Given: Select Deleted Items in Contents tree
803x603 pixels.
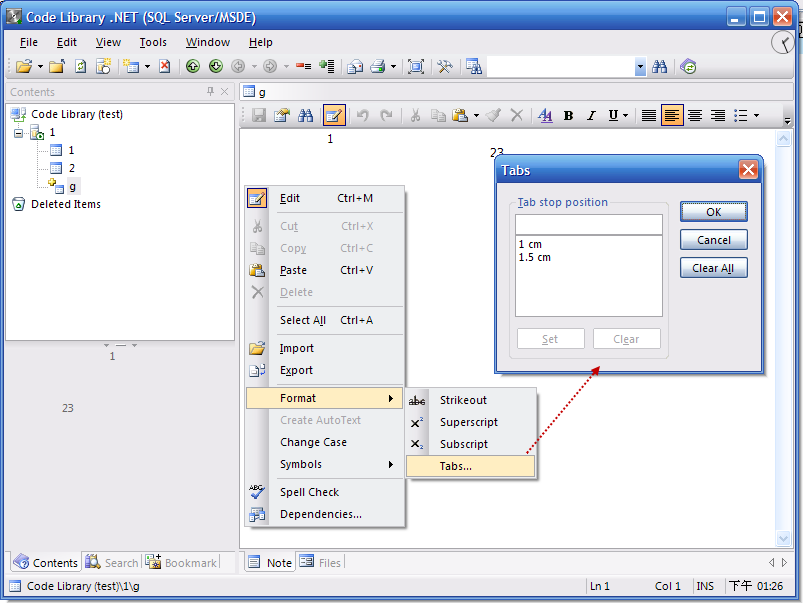Looking at the screenshot, I should point(66,204).
